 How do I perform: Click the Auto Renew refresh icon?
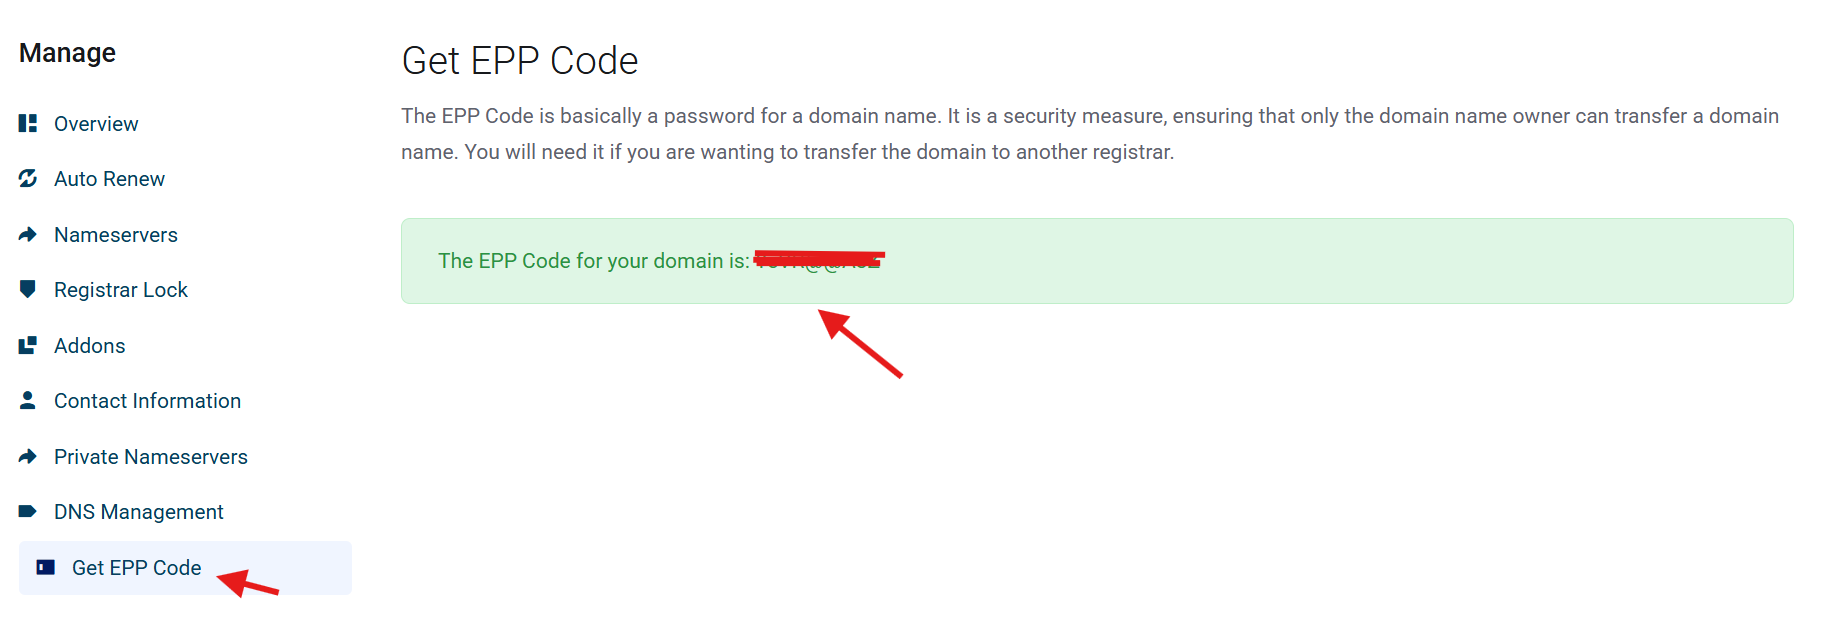[28, 178]
